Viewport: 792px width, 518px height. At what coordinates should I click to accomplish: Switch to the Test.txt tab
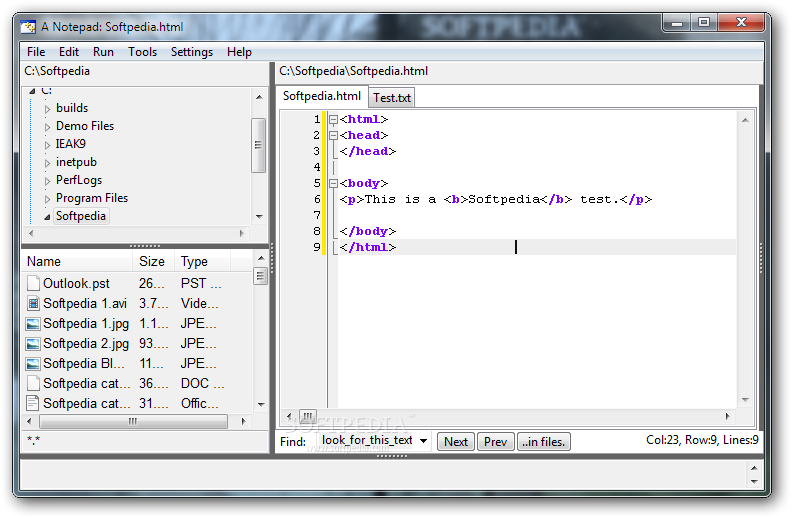392,97
